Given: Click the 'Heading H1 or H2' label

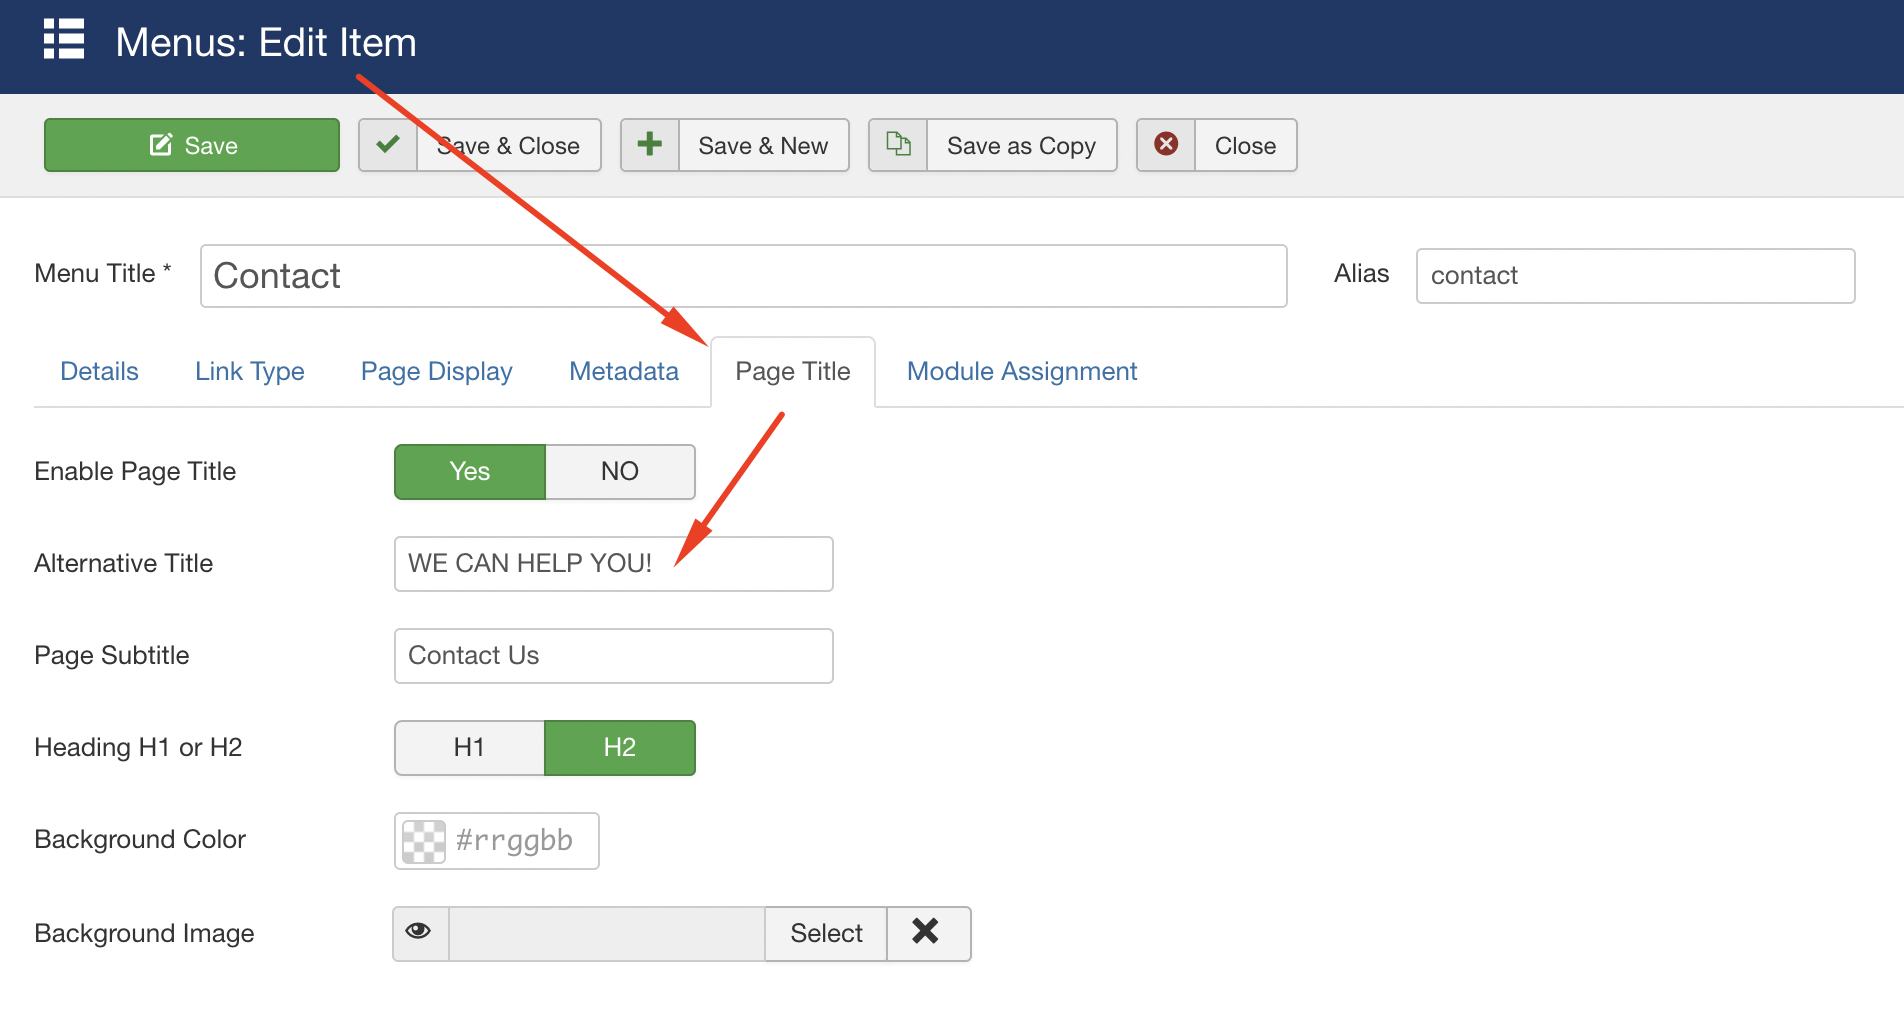Looking at the screenshot, I should pyautogui.click(x=138, y=747).
